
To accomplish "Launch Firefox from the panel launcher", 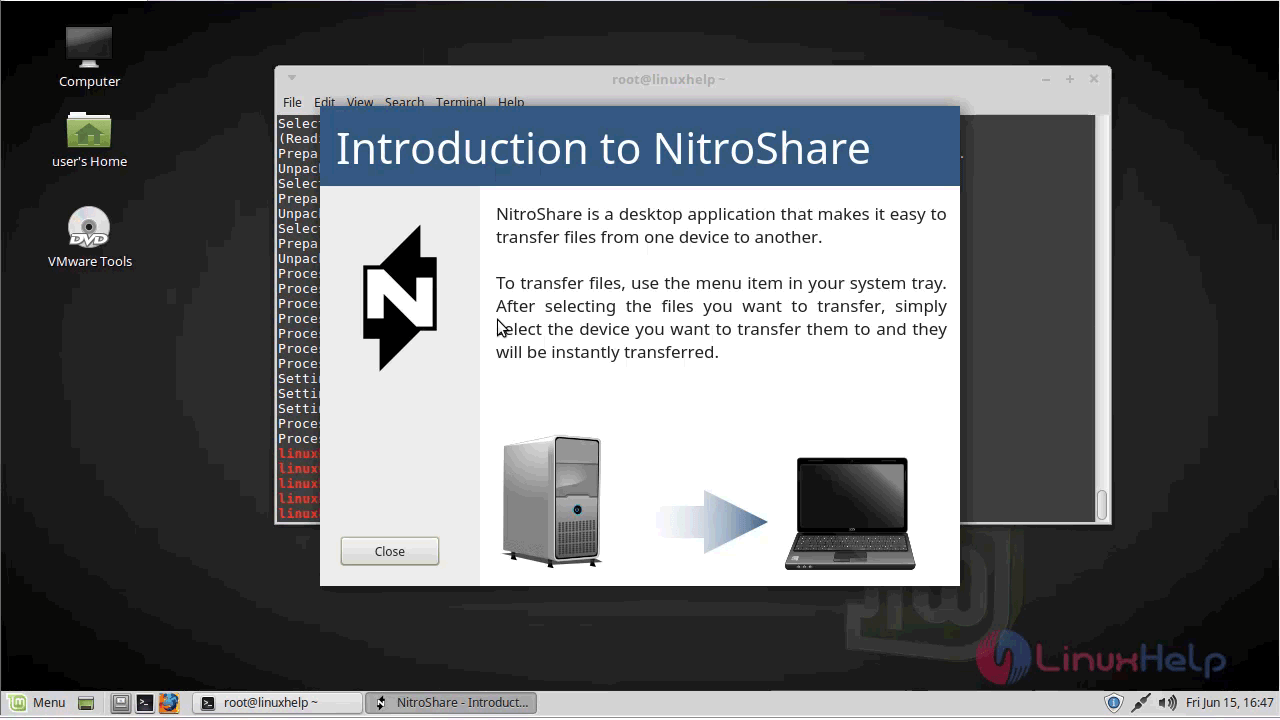I will pos(168,703).
